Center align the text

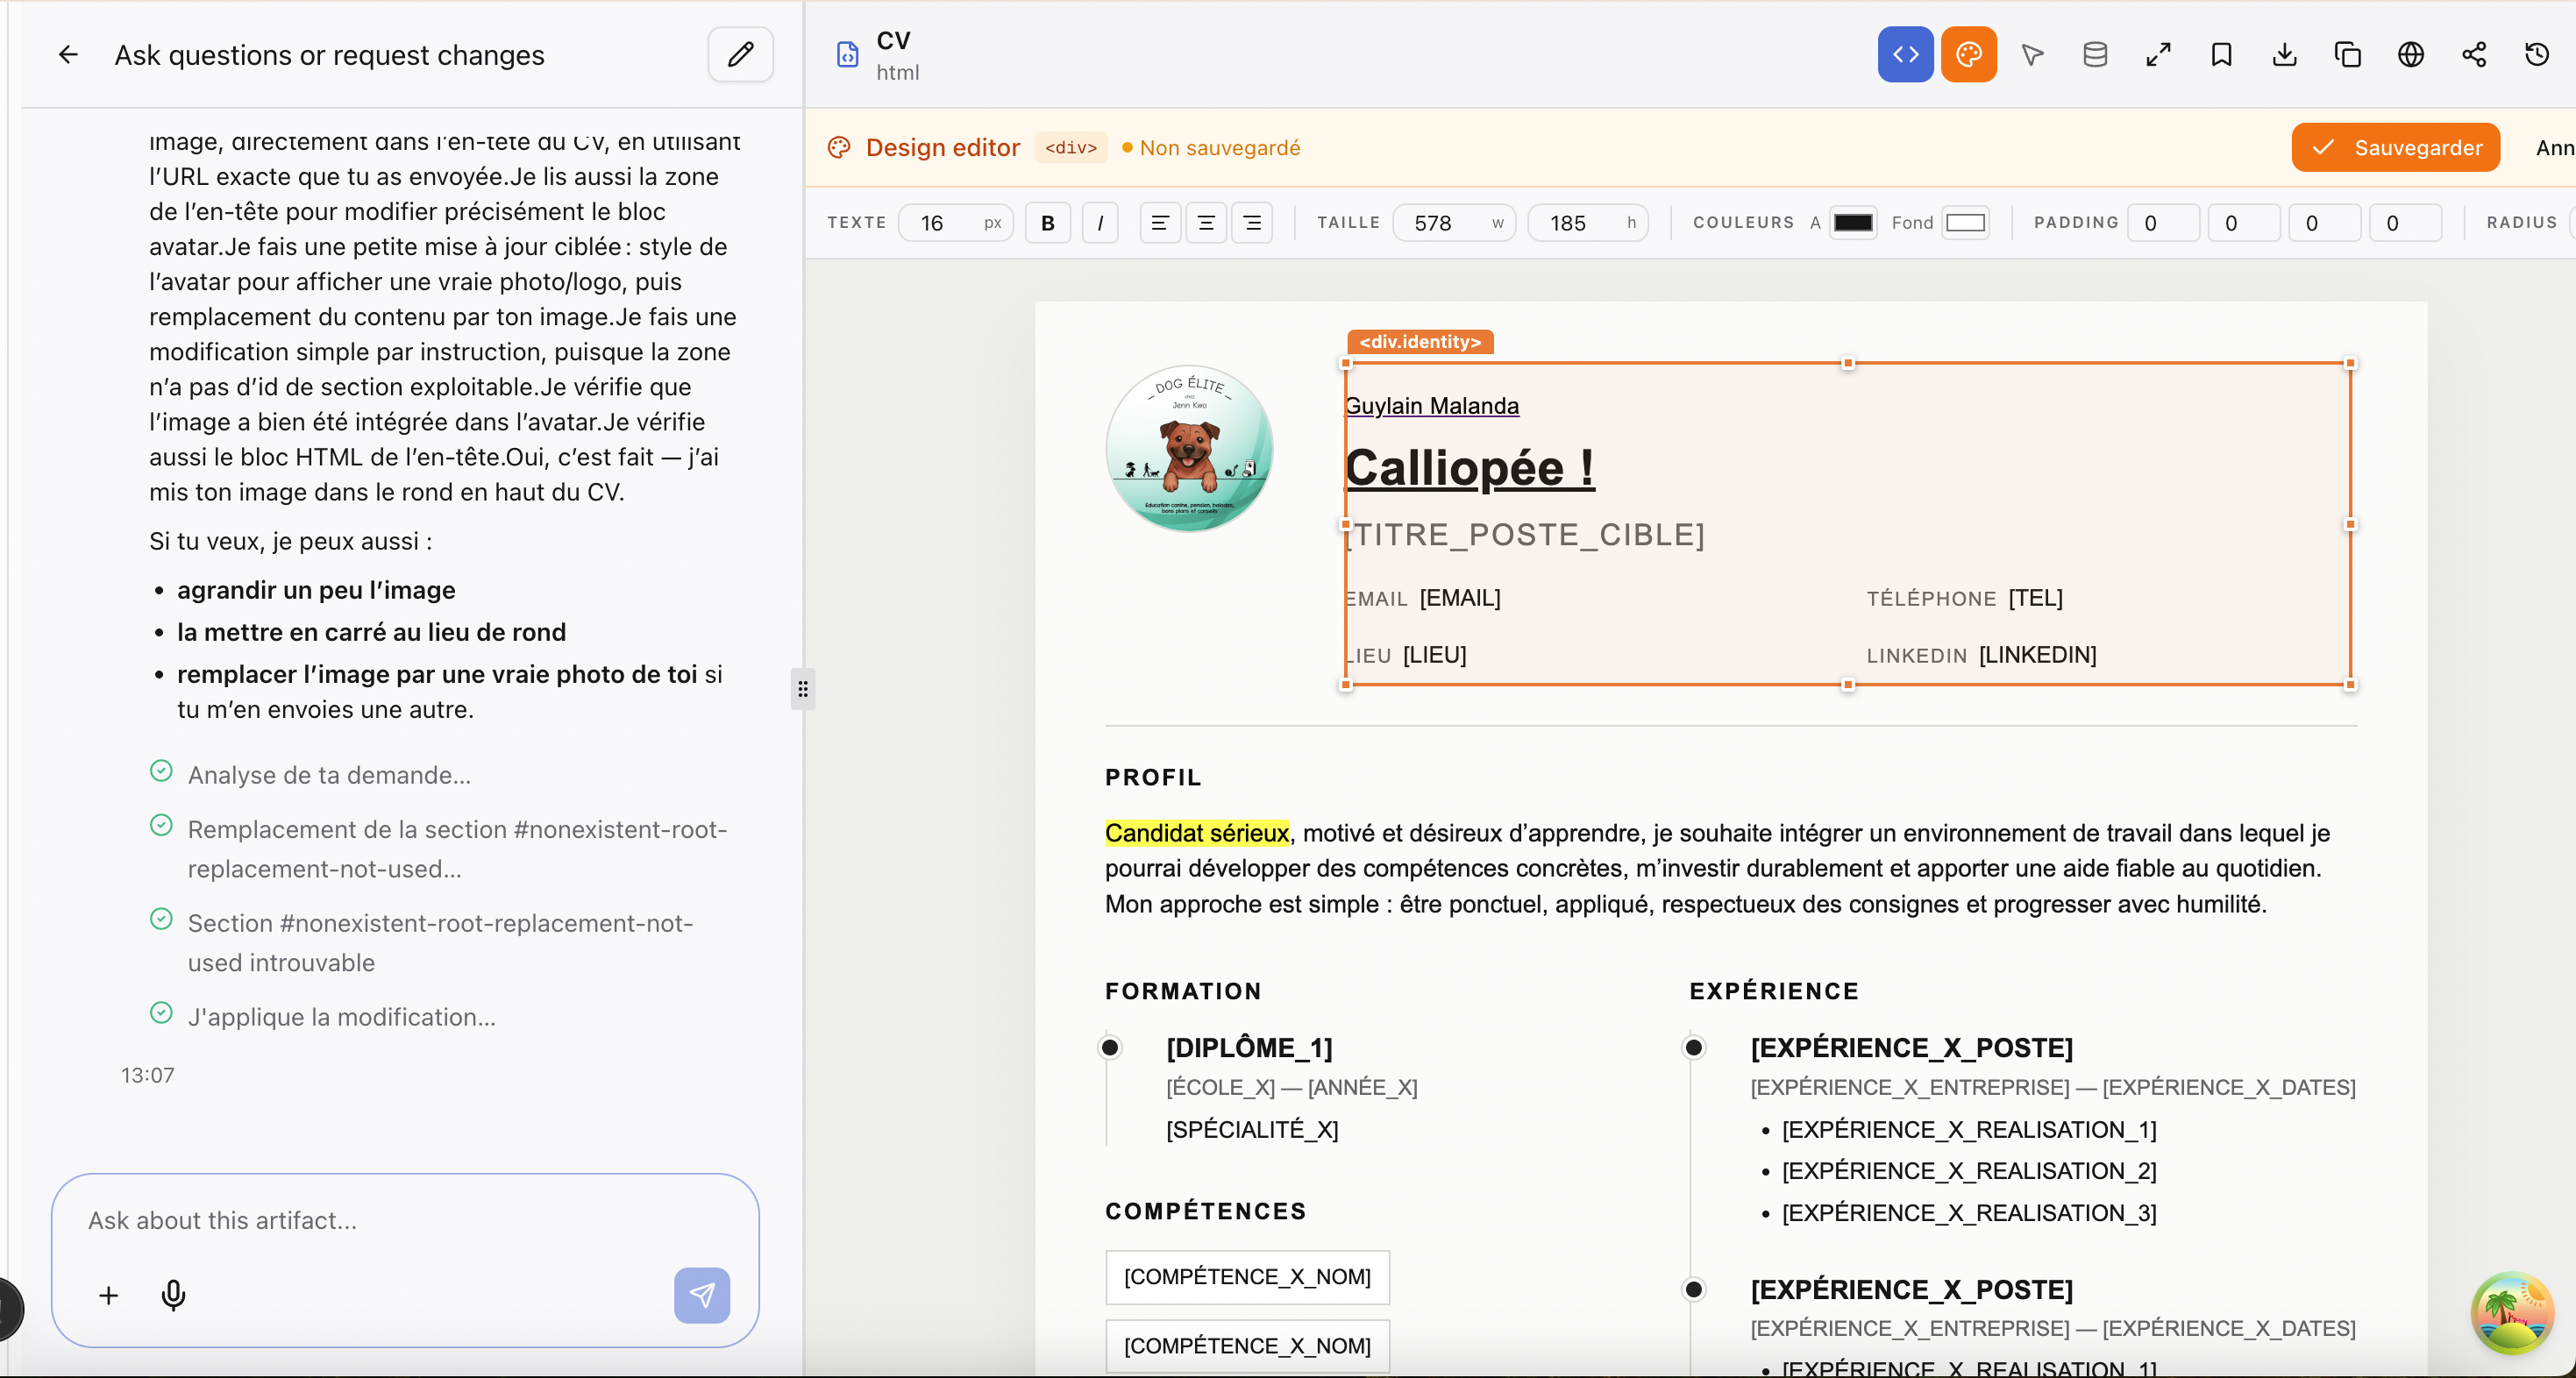pos(1206,223)
